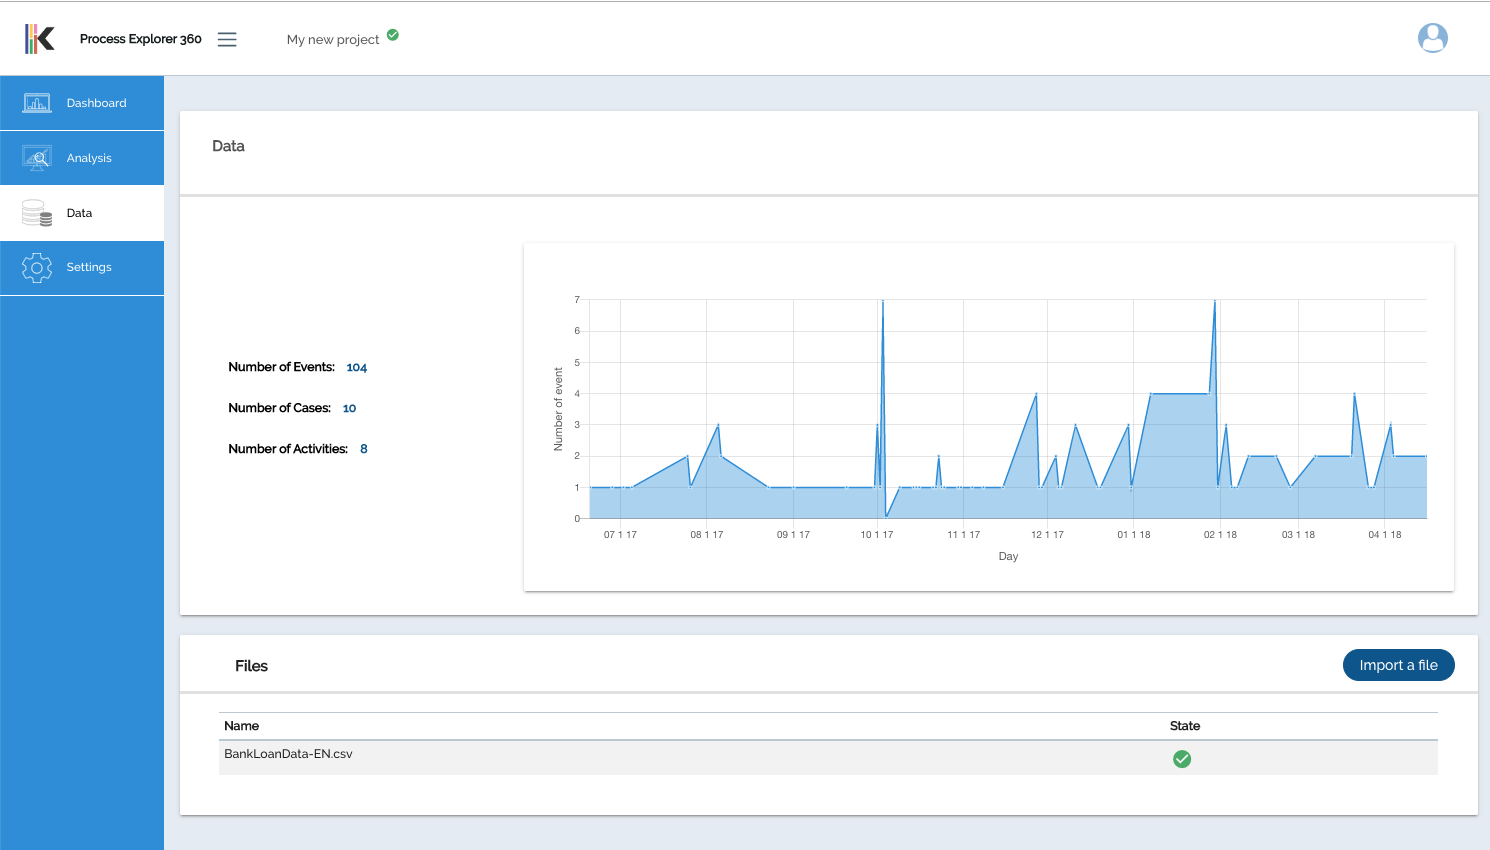Click the Data database icon

coord(37,213)
